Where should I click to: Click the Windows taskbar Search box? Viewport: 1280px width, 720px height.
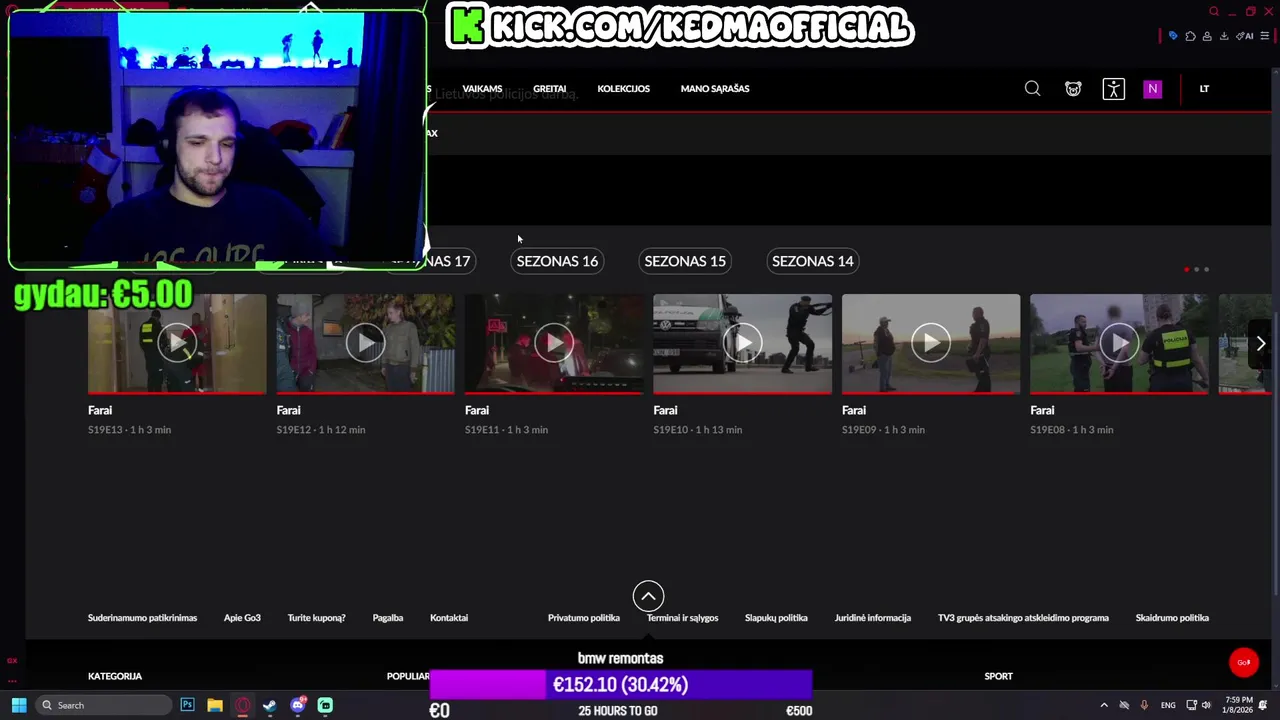coord(103,705)
